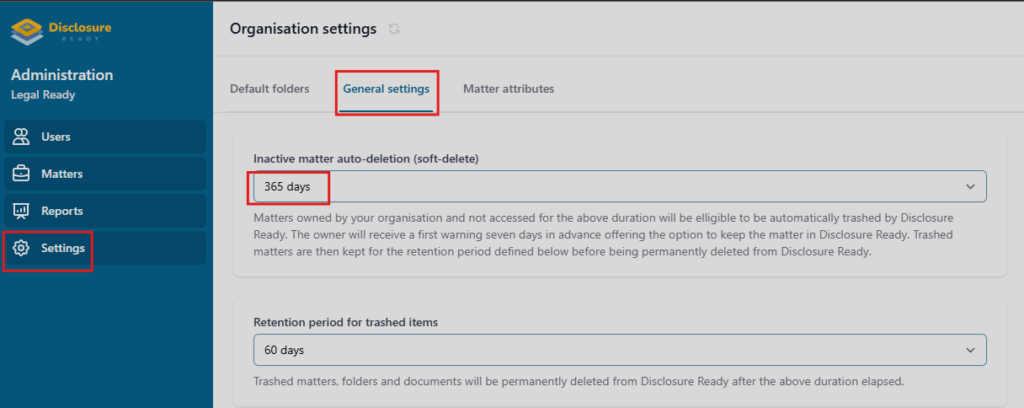The height and width of the screenshot is (408, 1024).
Task: Open Matters from the sidebar
Action: (105, 174)
